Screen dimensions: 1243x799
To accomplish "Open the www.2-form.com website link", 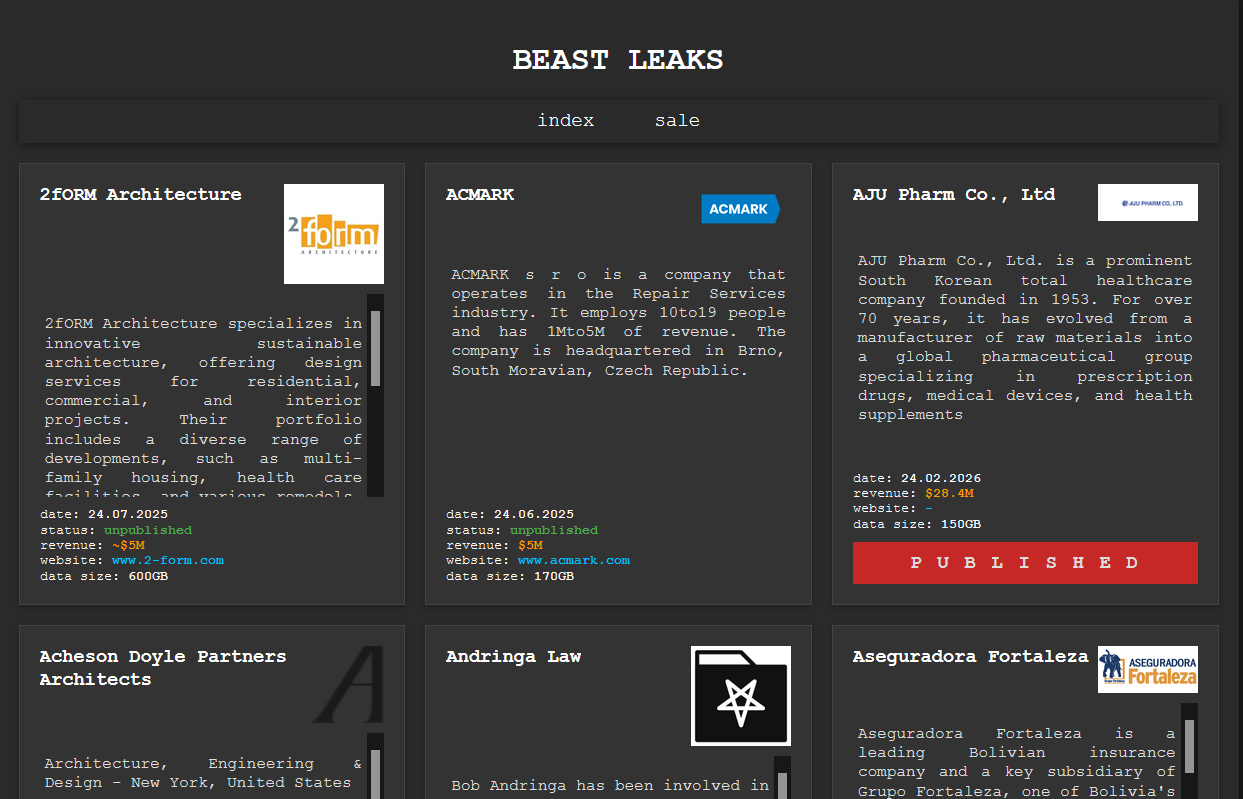I will 167,561.
